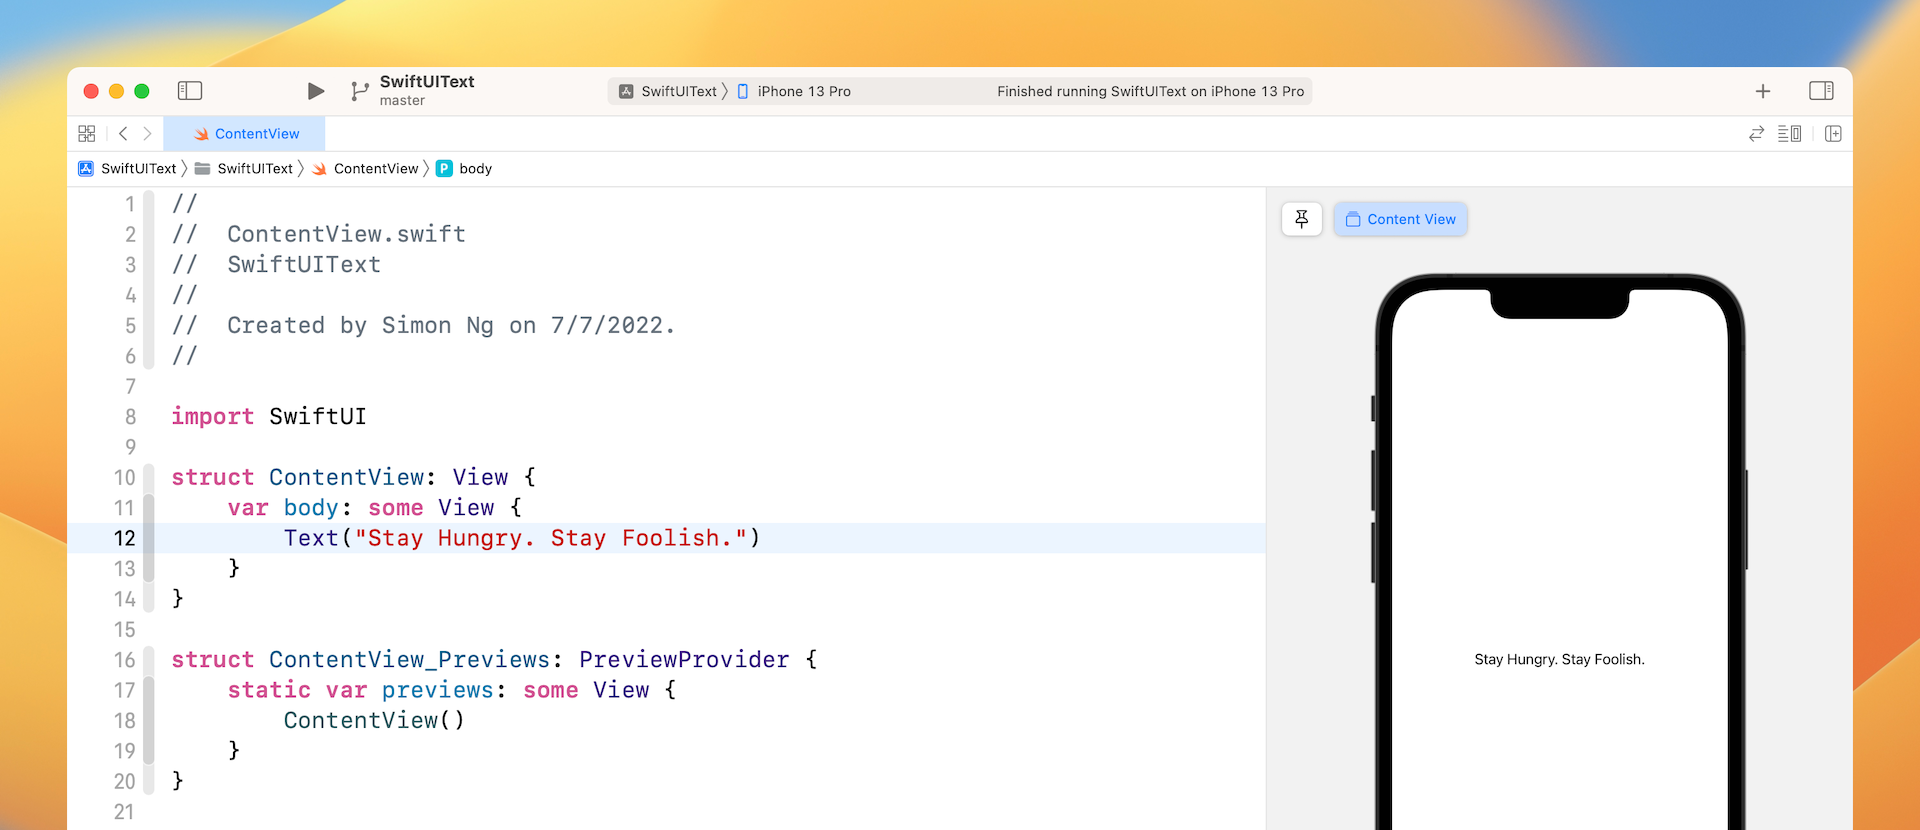This screenshot has height=830, width=1920.
Task: Click 'var body: some View {' line
Action: [x=375, y=508]
